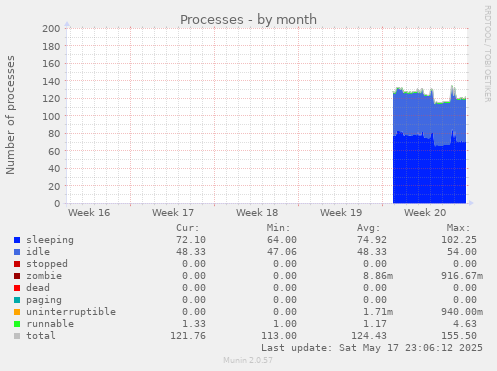This screenshot has height=371, width=497.
Task: Click the 'Week 18' axis label
Action: tap(257, 213)
